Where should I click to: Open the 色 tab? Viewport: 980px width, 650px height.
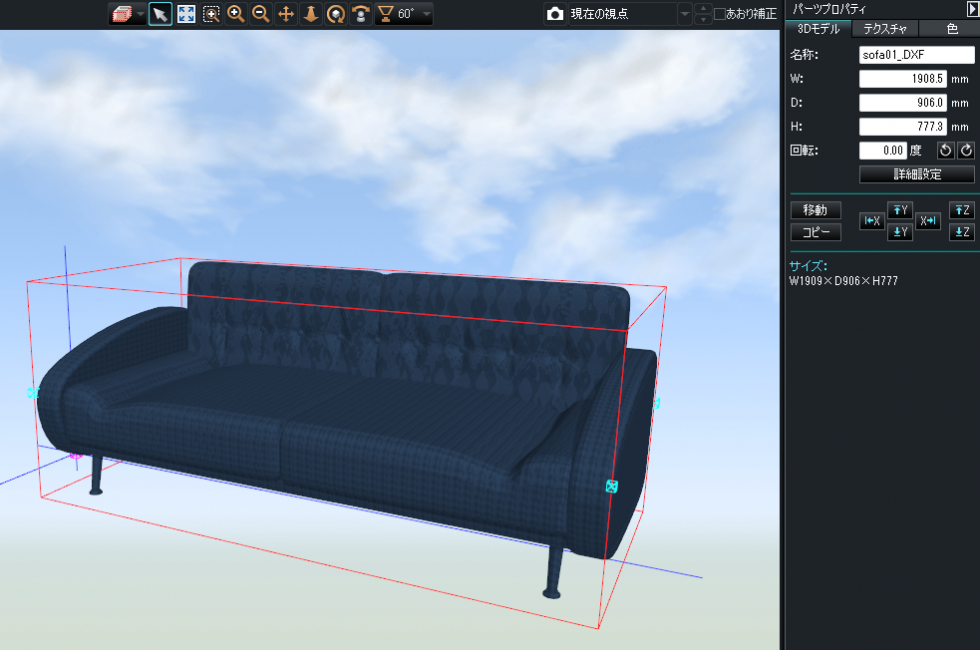coord(951,29)
